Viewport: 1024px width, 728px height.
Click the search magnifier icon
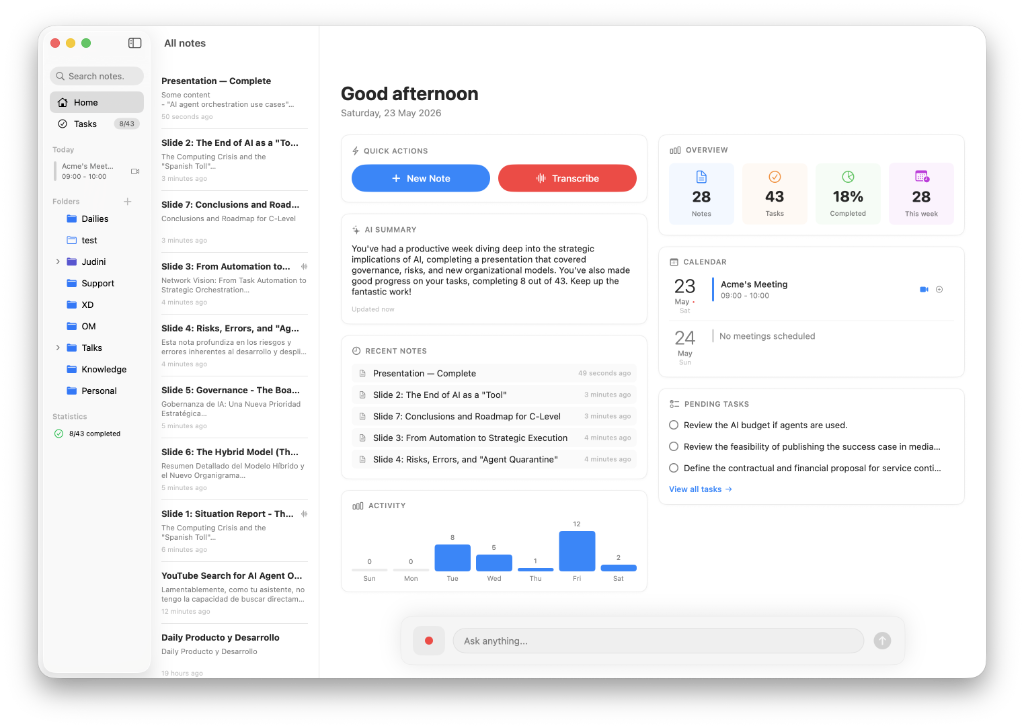coord(60,76)
